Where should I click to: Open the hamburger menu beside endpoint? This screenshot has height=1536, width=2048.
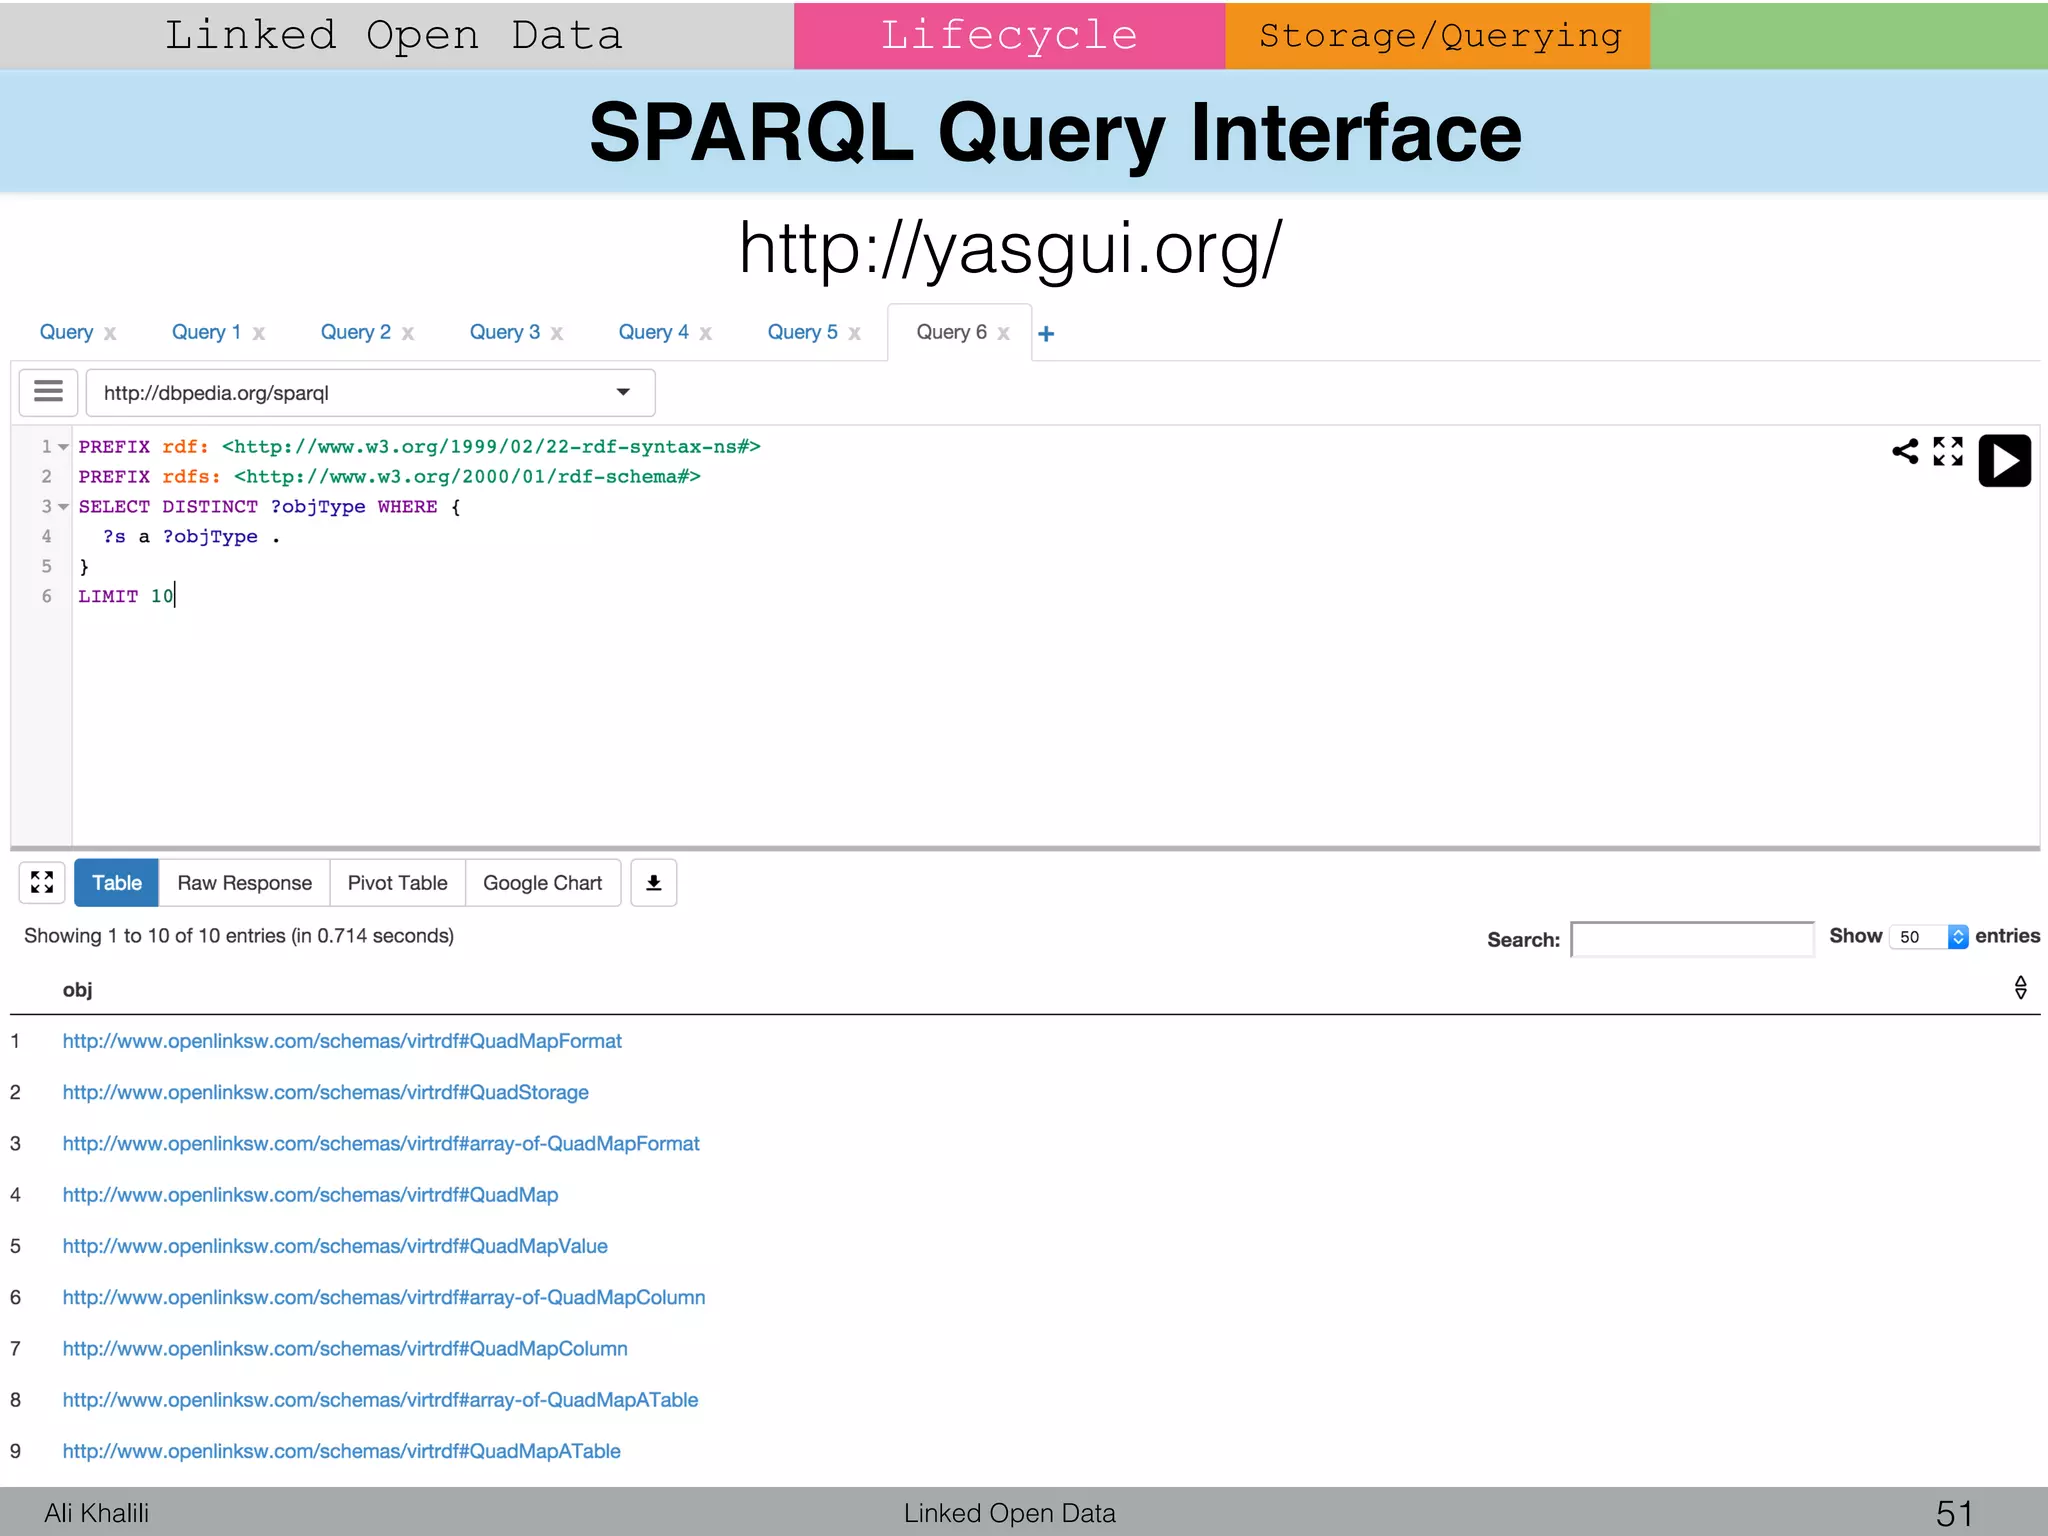[48, 392]
